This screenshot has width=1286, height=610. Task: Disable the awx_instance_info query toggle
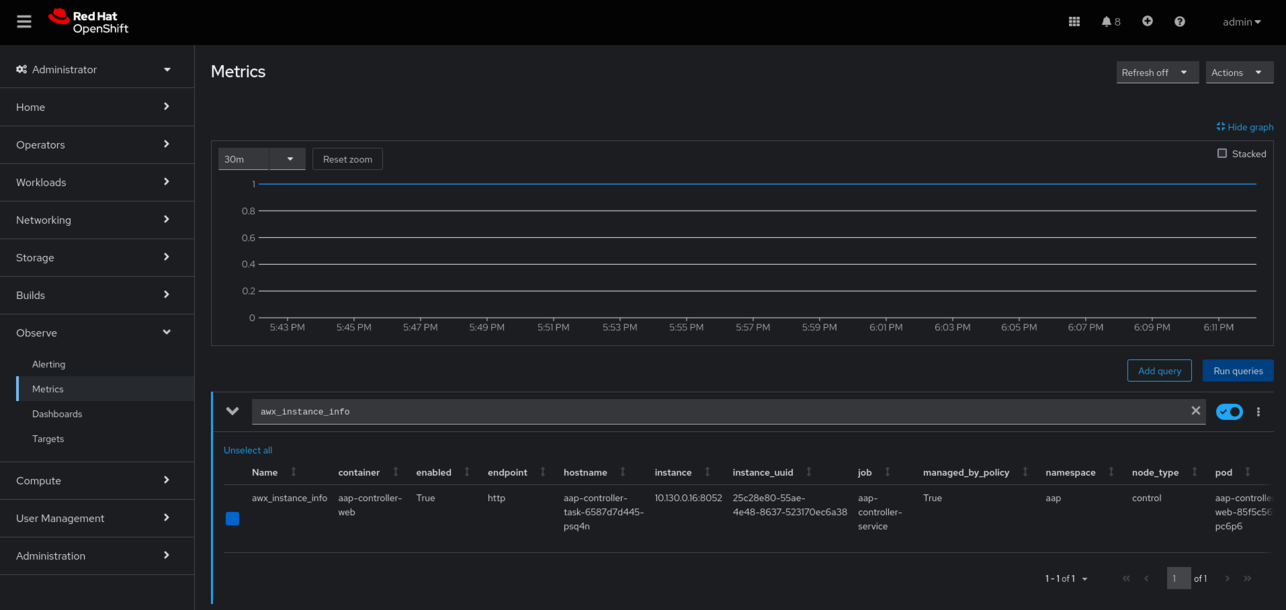[1229, 412]
